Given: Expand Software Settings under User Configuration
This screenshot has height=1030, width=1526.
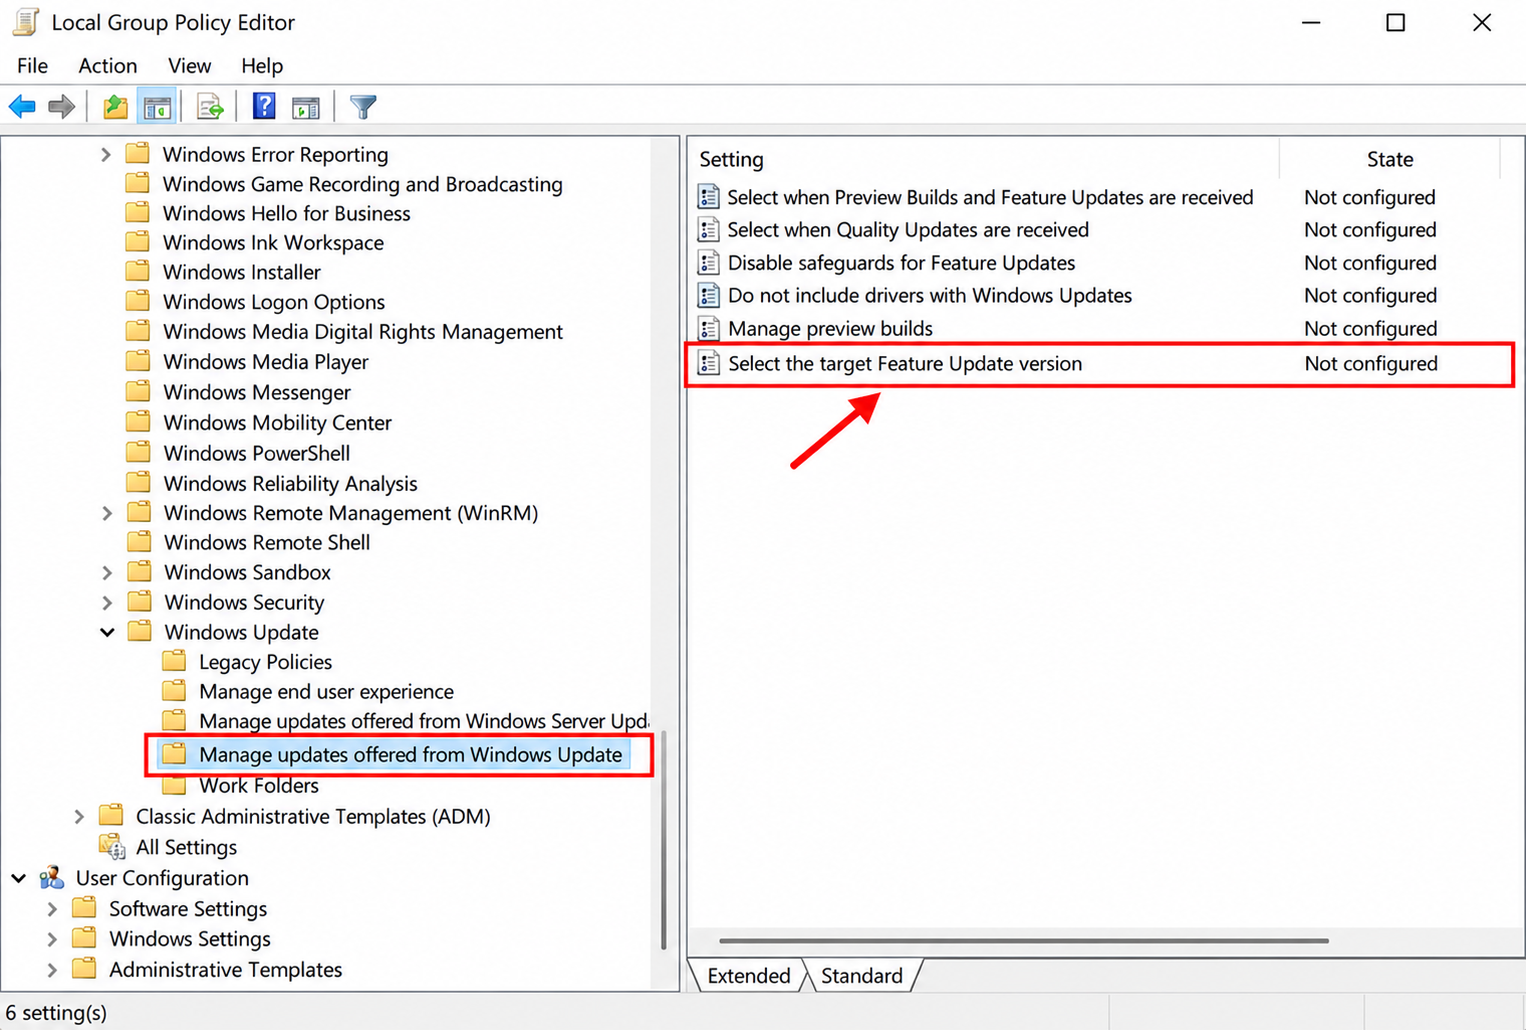Looking at the screenshot, I should point(52,909).
